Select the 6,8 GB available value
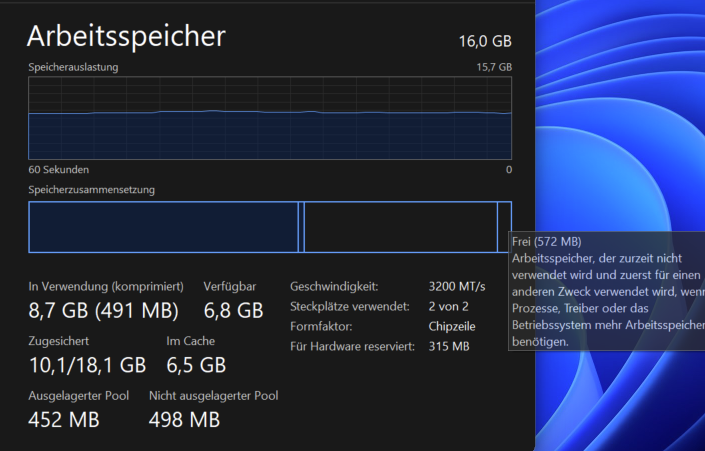The image size is (705, 451). tap(233, 310)
